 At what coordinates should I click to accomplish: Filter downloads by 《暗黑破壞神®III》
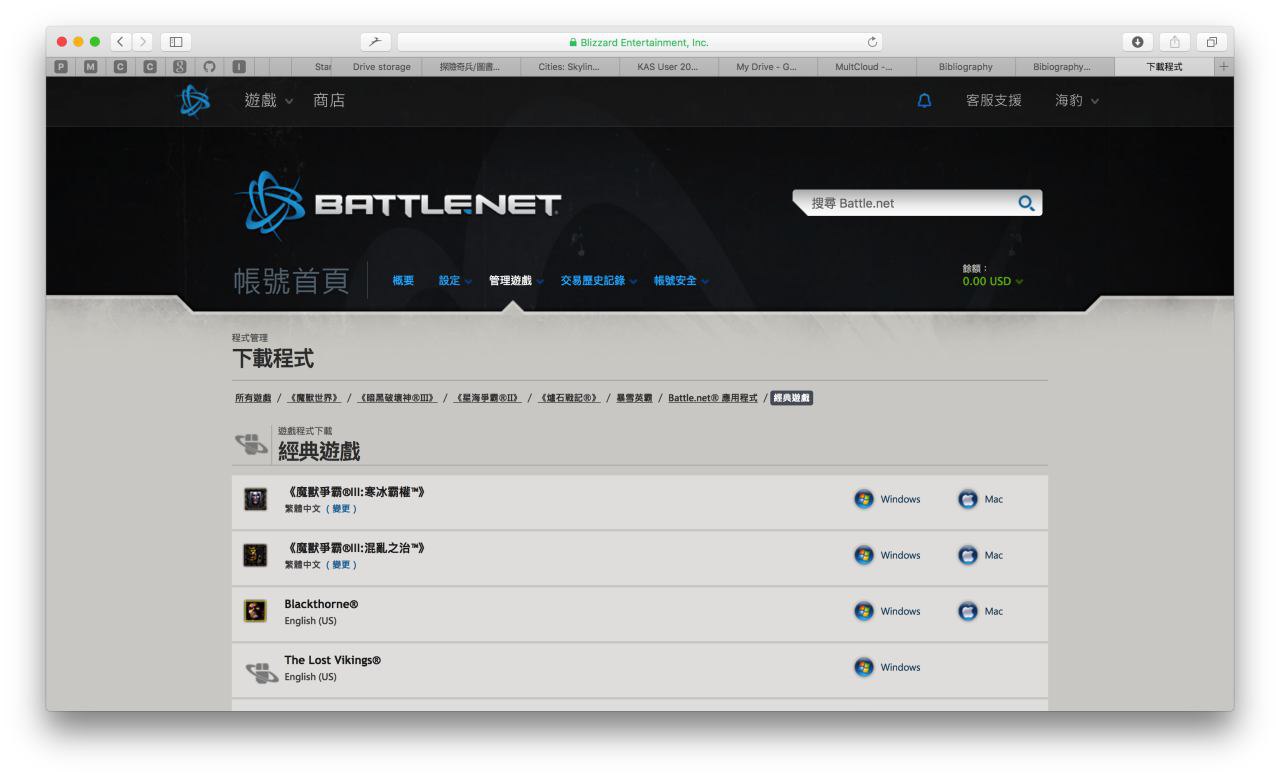click(397, 398)
